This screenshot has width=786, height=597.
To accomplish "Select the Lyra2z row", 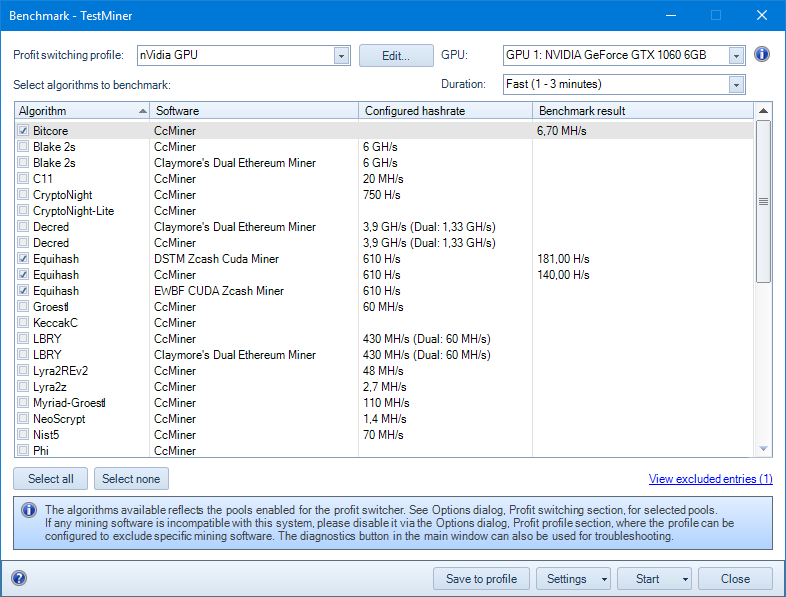I will point(384,386).
